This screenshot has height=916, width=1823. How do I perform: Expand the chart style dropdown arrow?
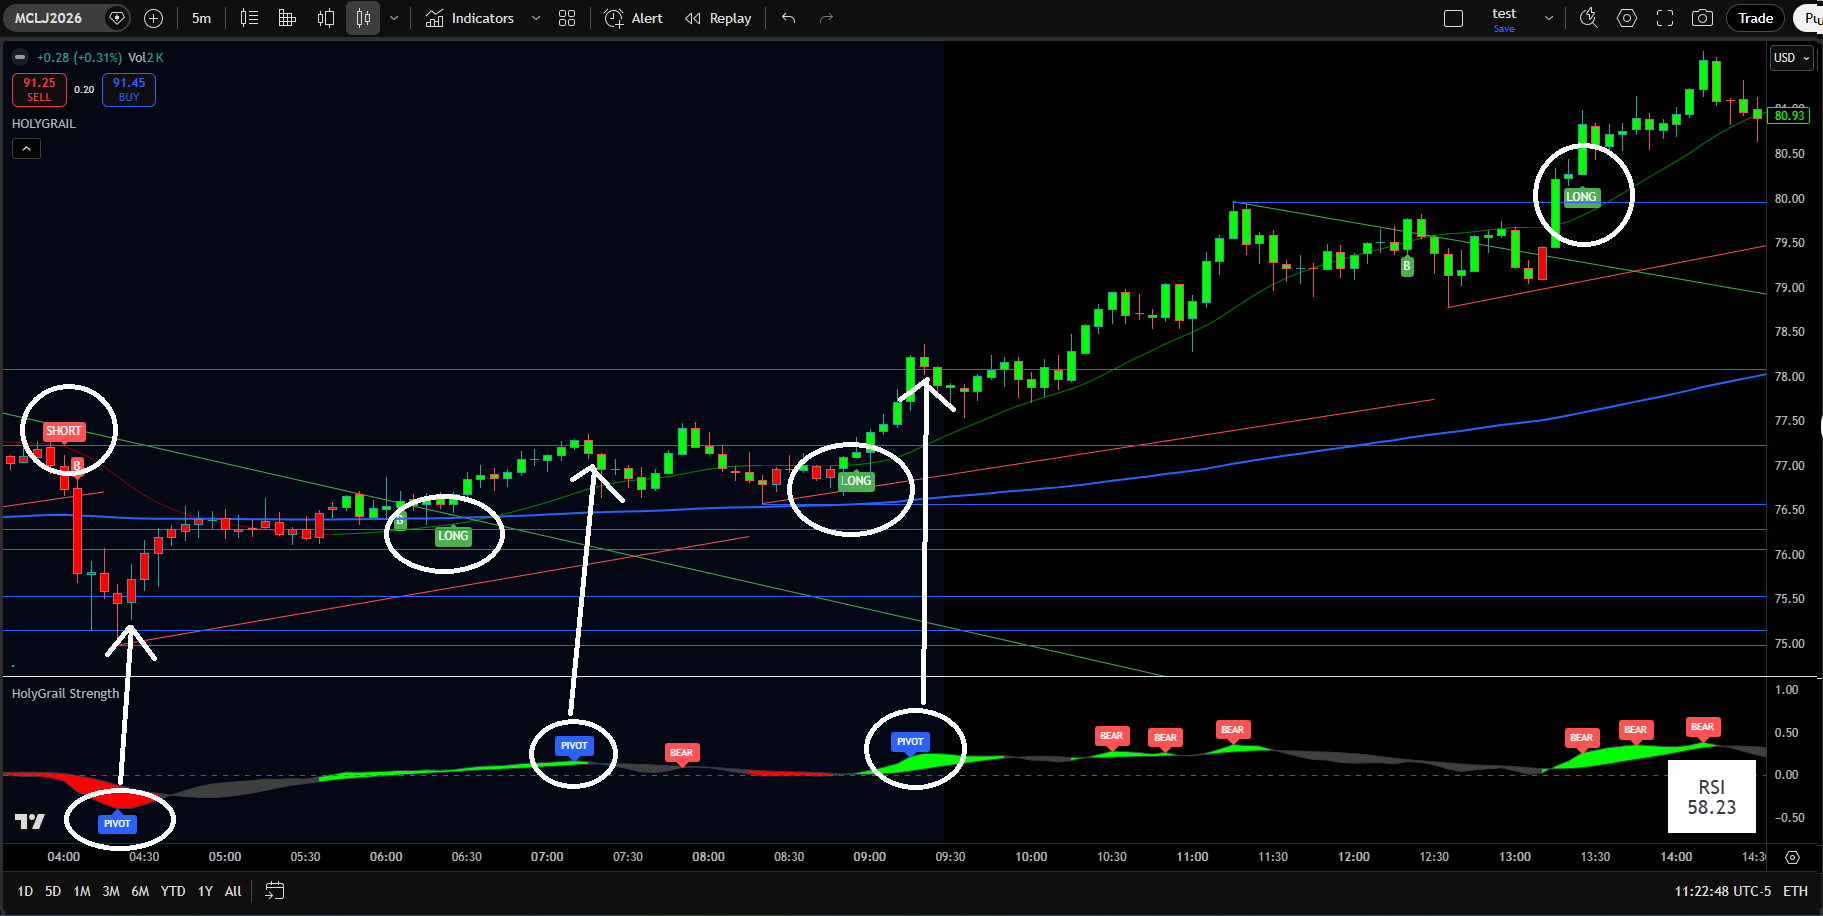[394, 18]
